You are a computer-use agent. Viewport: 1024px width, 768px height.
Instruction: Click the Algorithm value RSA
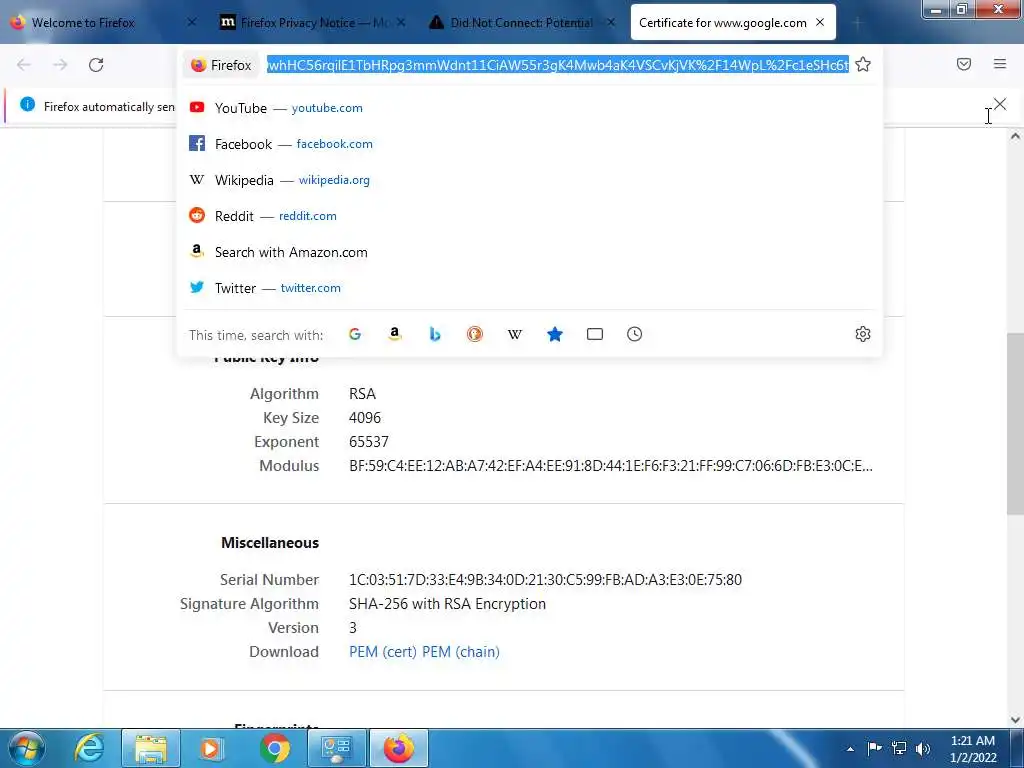click(x=362, y=394)
